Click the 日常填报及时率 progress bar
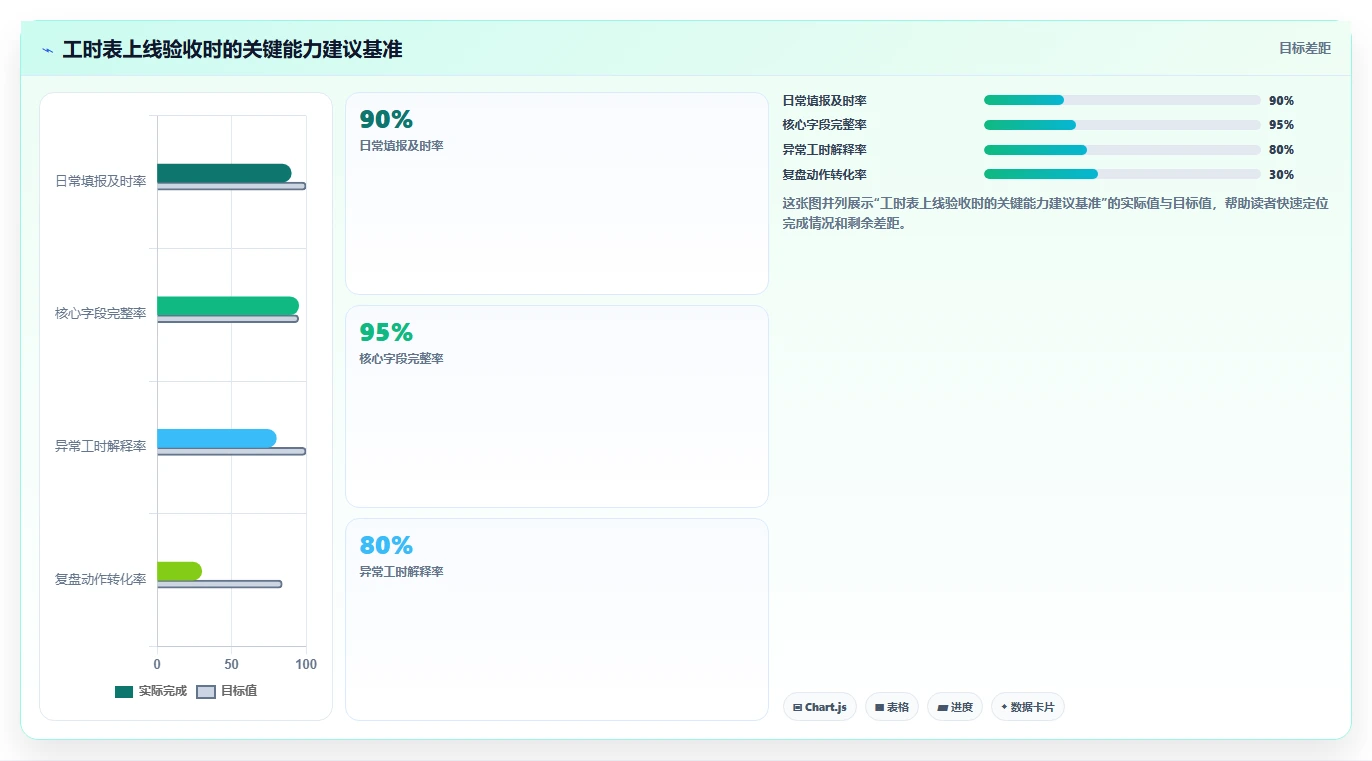Image resolution: width=1372 pixels, height=761 pixels. [x=1122, y=100]
